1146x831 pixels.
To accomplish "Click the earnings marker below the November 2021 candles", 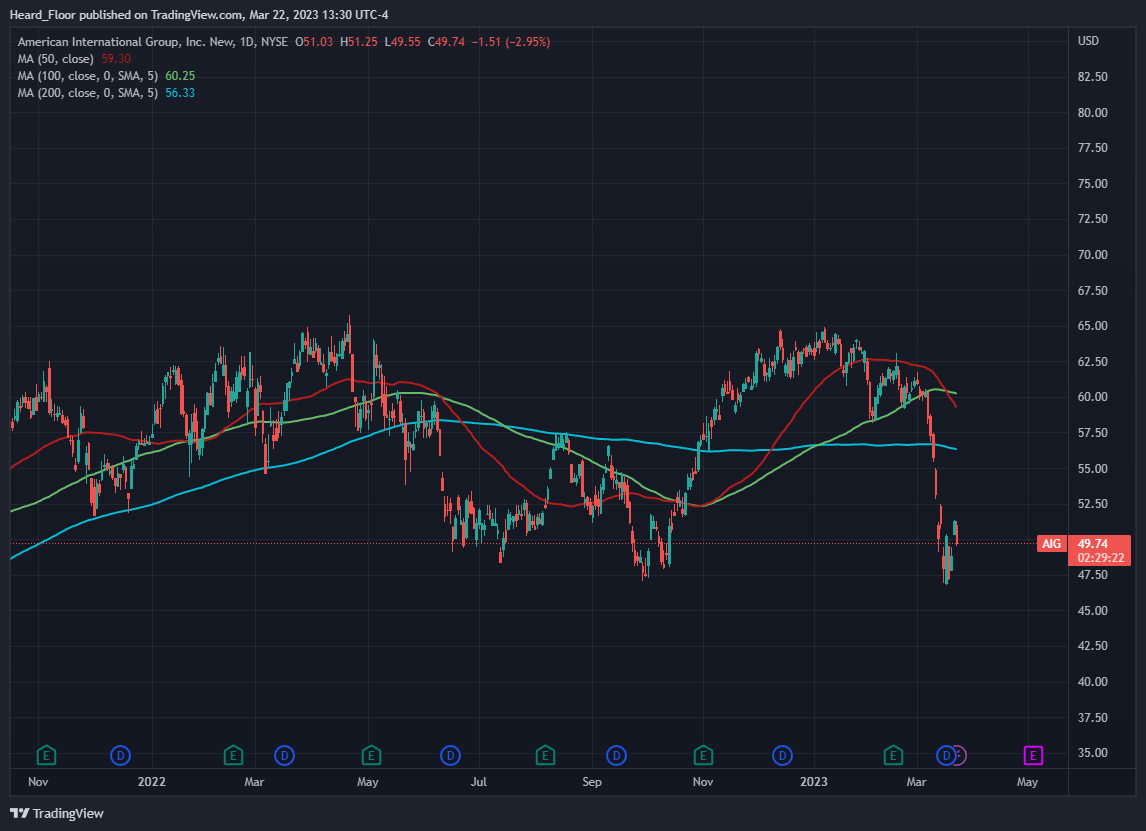I will click(46, 755).
